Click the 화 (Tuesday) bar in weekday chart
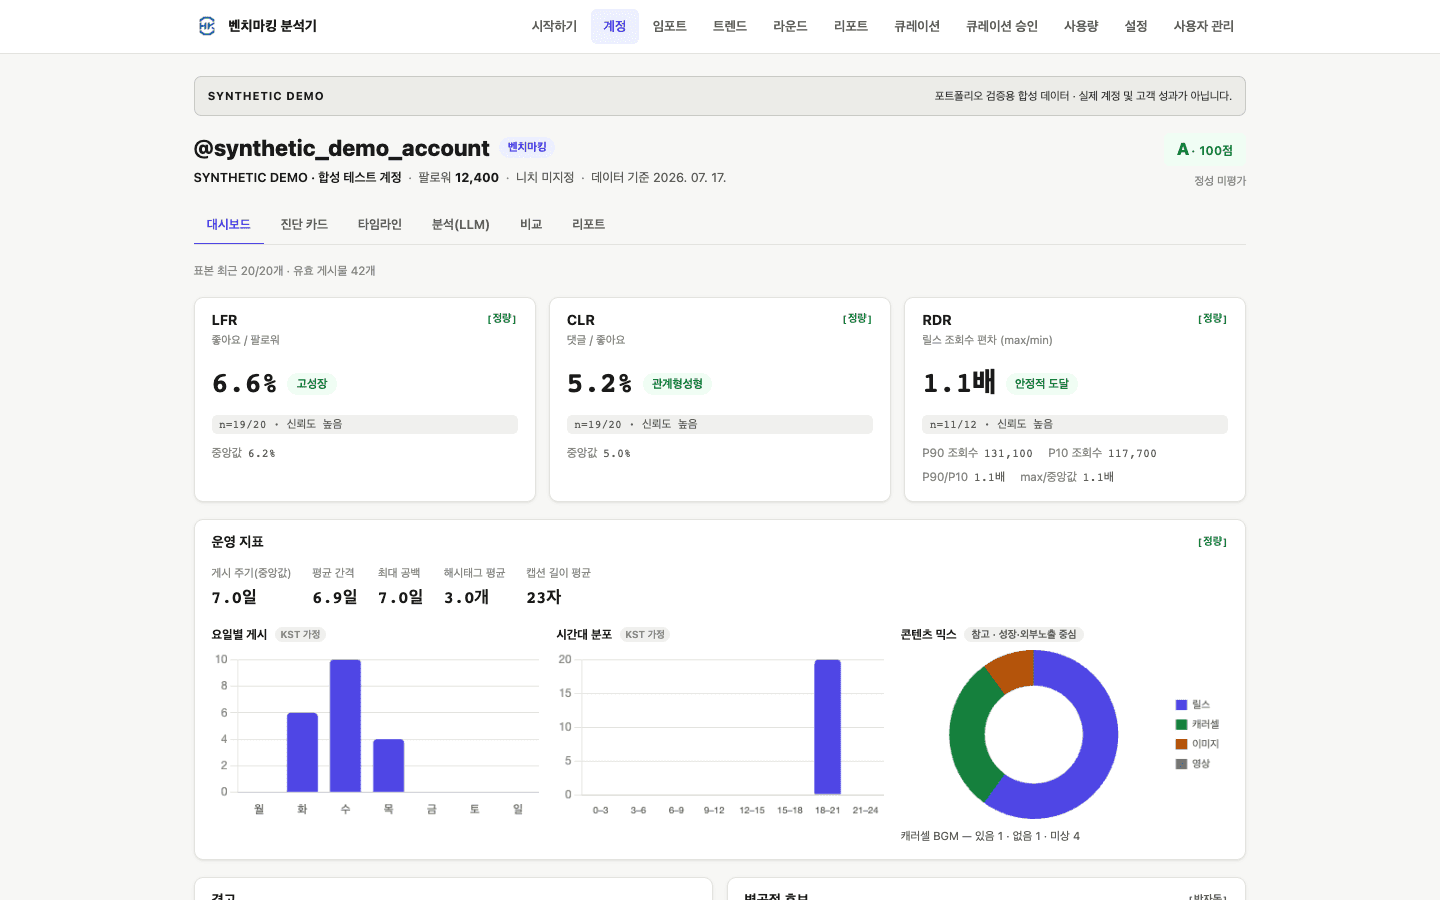Image resolution: width=1440 pixels, height=900 pixels. [x=302, y=752]
